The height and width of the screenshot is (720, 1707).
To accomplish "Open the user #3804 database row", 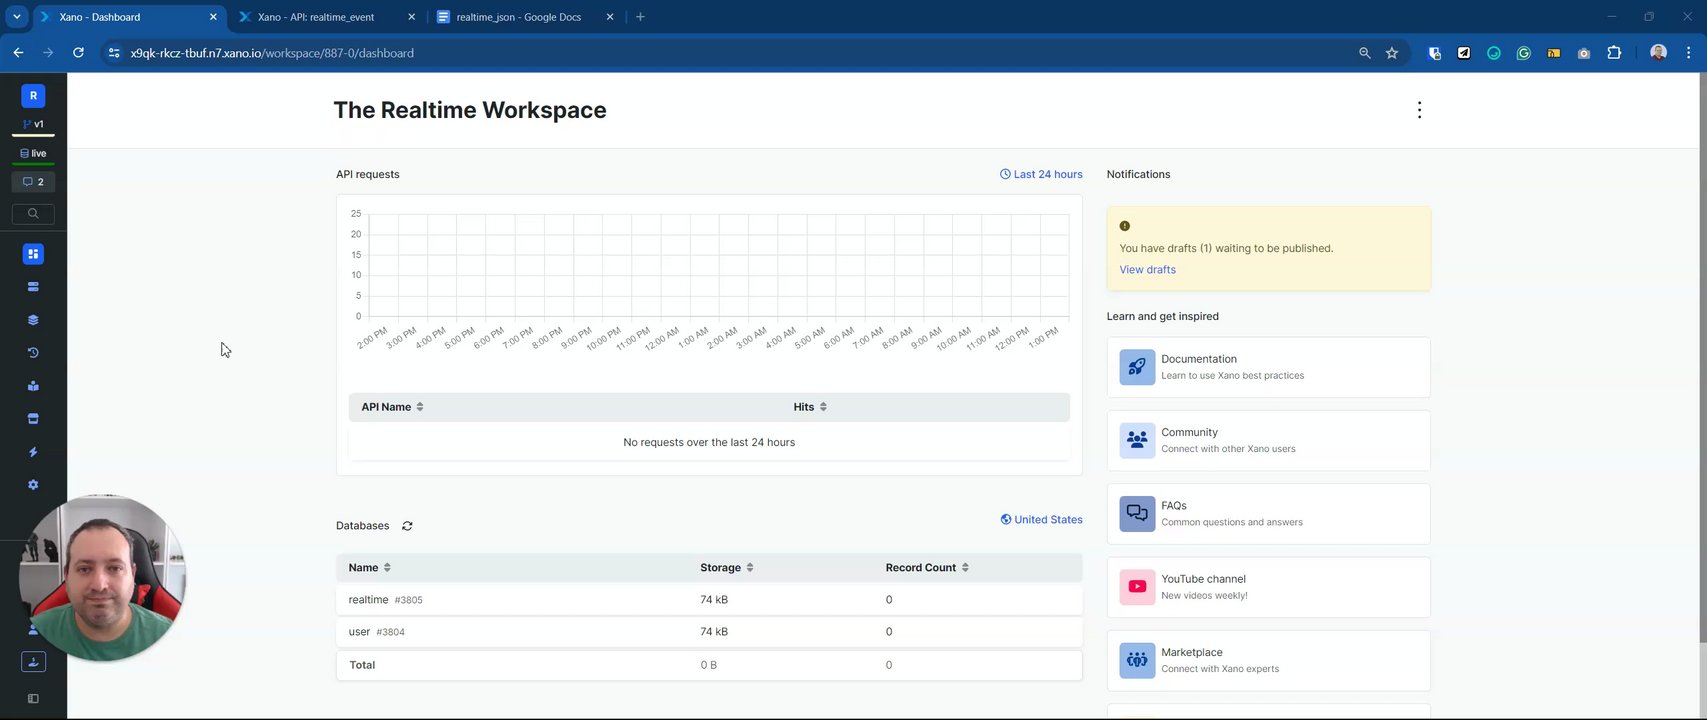I will (x=709, y=632).
